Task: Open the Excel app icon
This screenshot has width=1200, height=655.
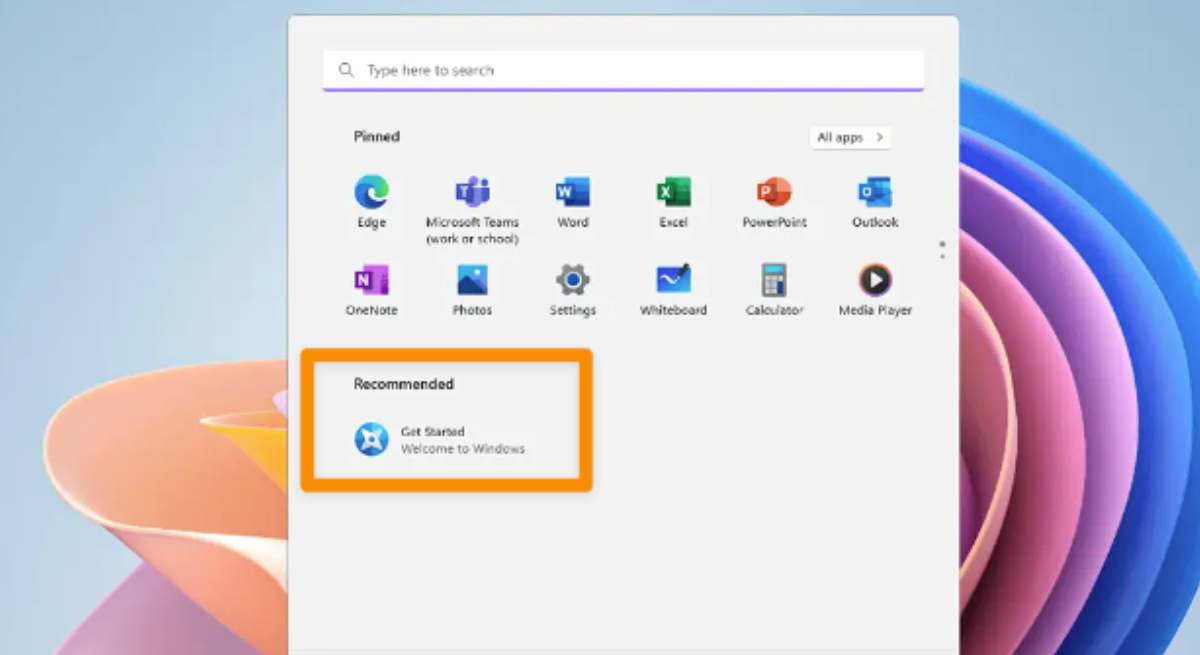Action: pyautogui.click(x=673, y=192)
